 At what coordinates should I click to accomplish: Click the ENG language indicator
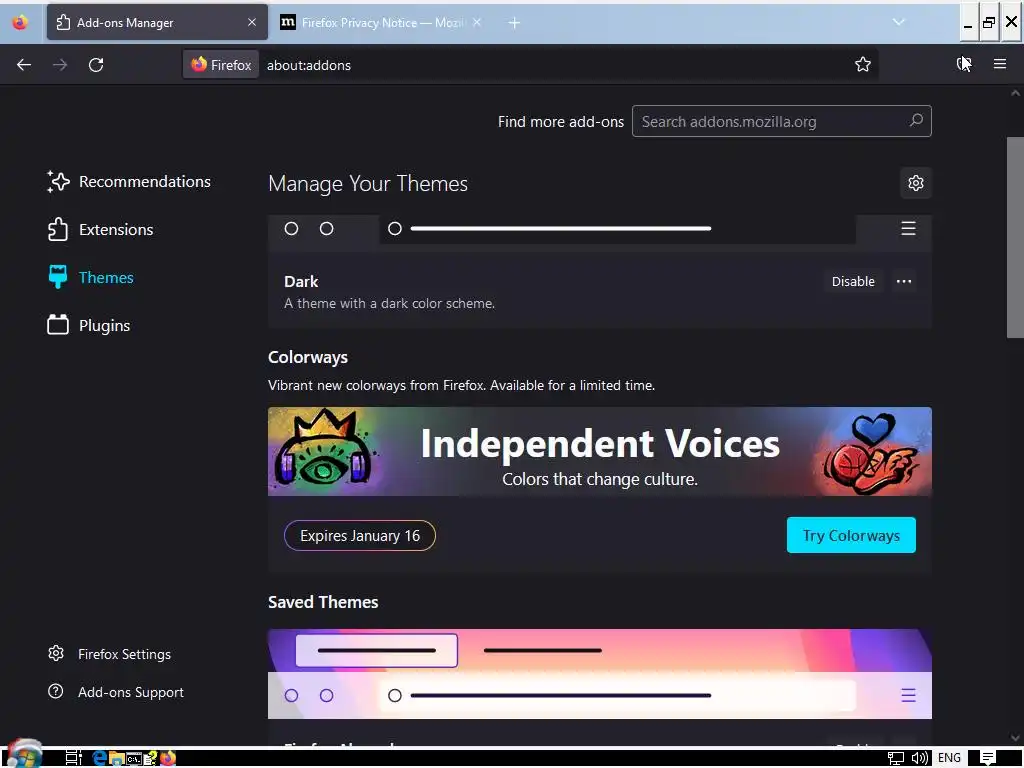[949, 758]
